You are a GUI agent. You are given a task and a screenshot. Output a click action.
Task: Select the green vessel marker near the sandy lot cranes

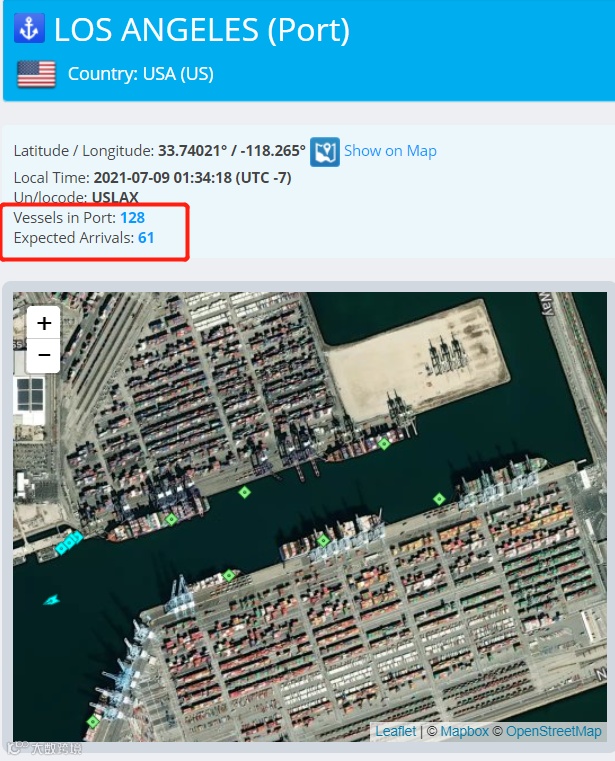coord(384,444)
